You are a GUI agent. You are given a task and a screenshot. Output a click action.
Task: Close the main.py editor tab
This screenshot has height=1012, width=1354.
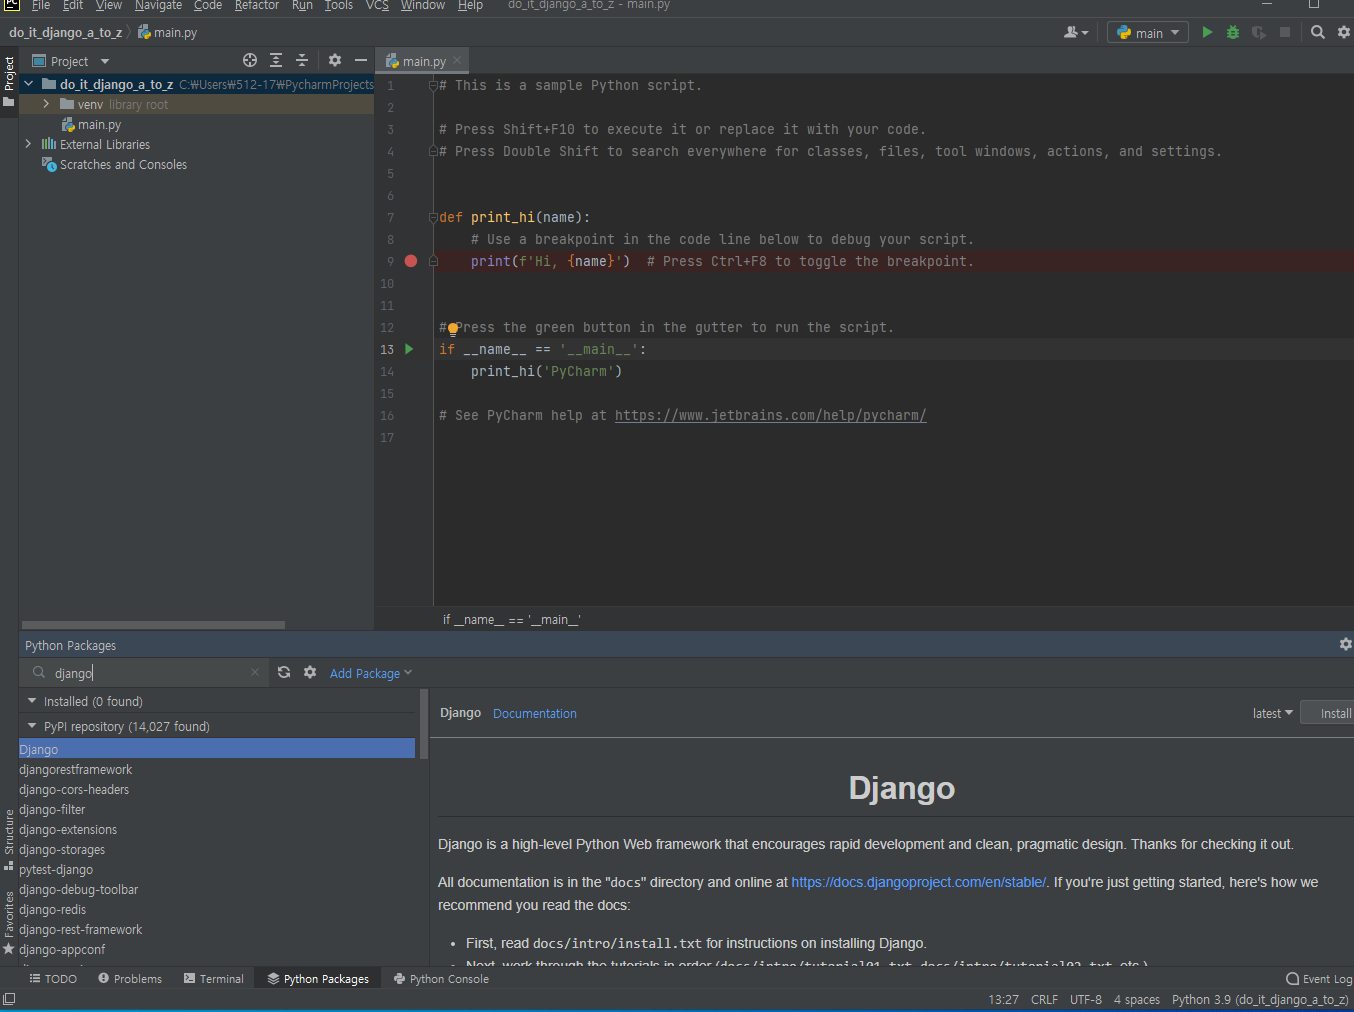tap(457, 61)
